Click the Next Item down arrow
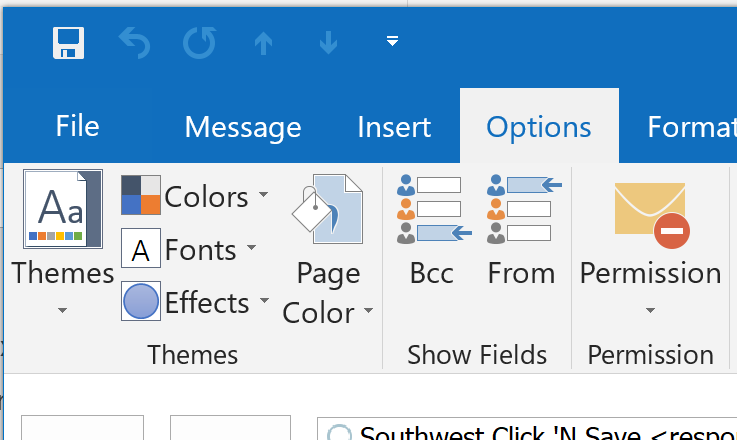 (x=327, y=42)
